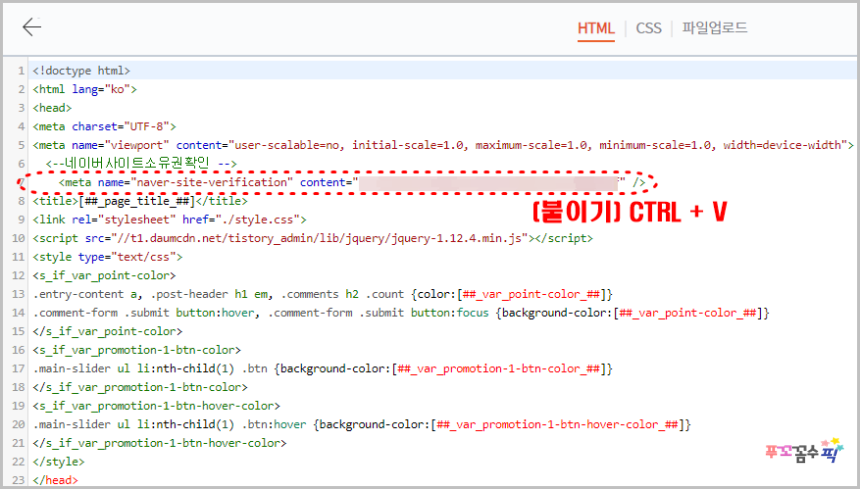
Task: Click the closing </head> line
Action: point(55,480)
